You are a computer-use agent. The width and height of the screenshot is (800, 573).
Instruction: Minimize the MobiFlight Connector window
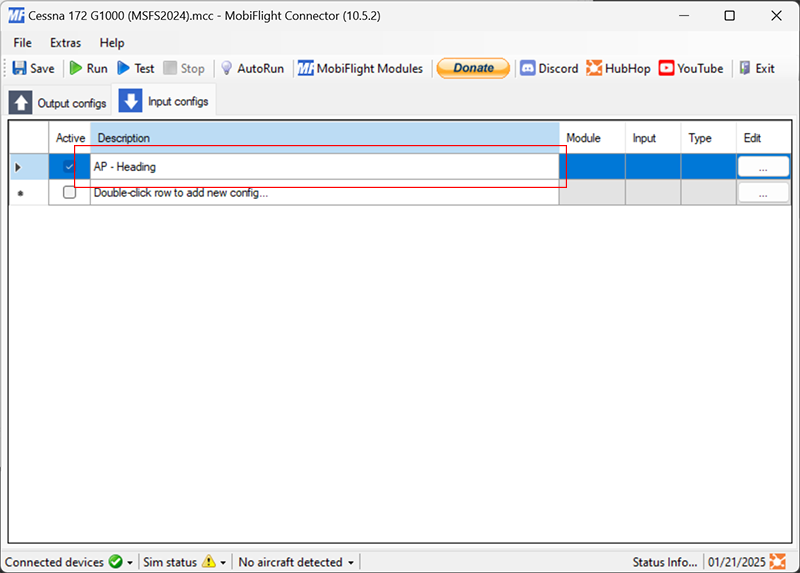684,15
